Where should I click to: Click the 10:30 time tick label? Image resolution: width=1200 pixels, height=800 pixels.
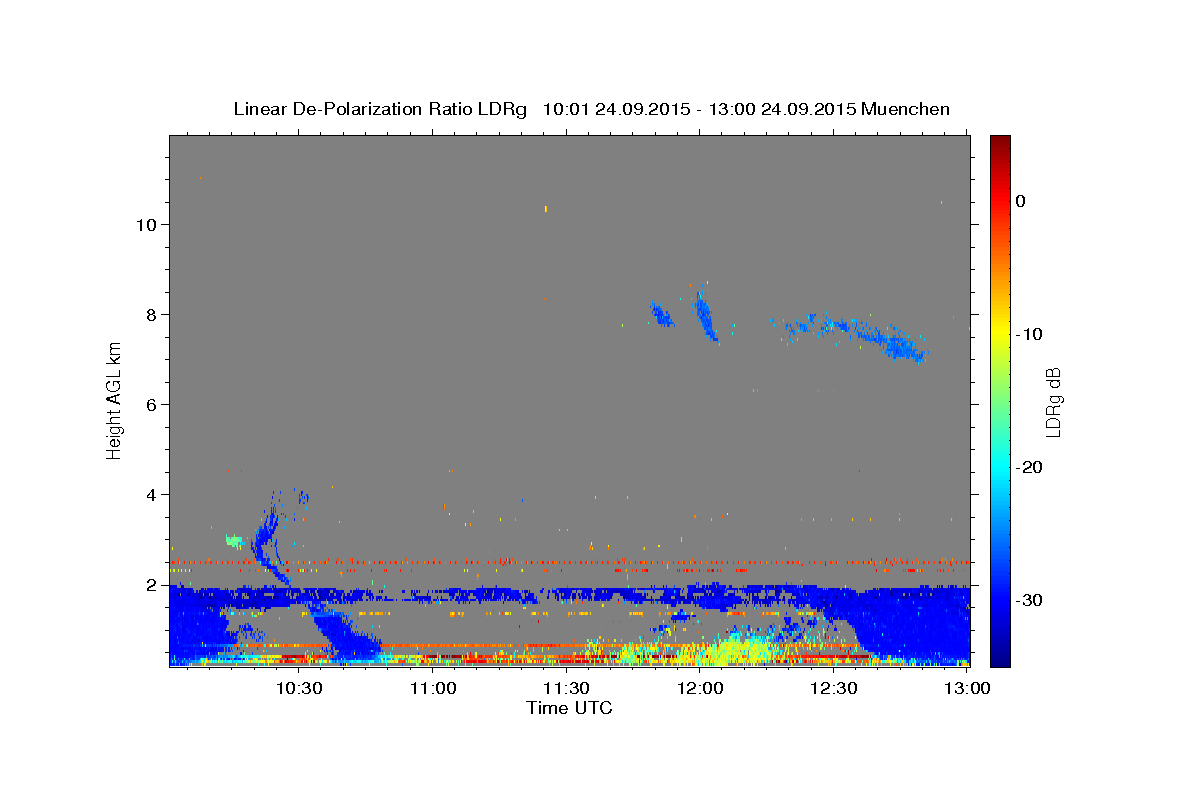tap(298, 688)
